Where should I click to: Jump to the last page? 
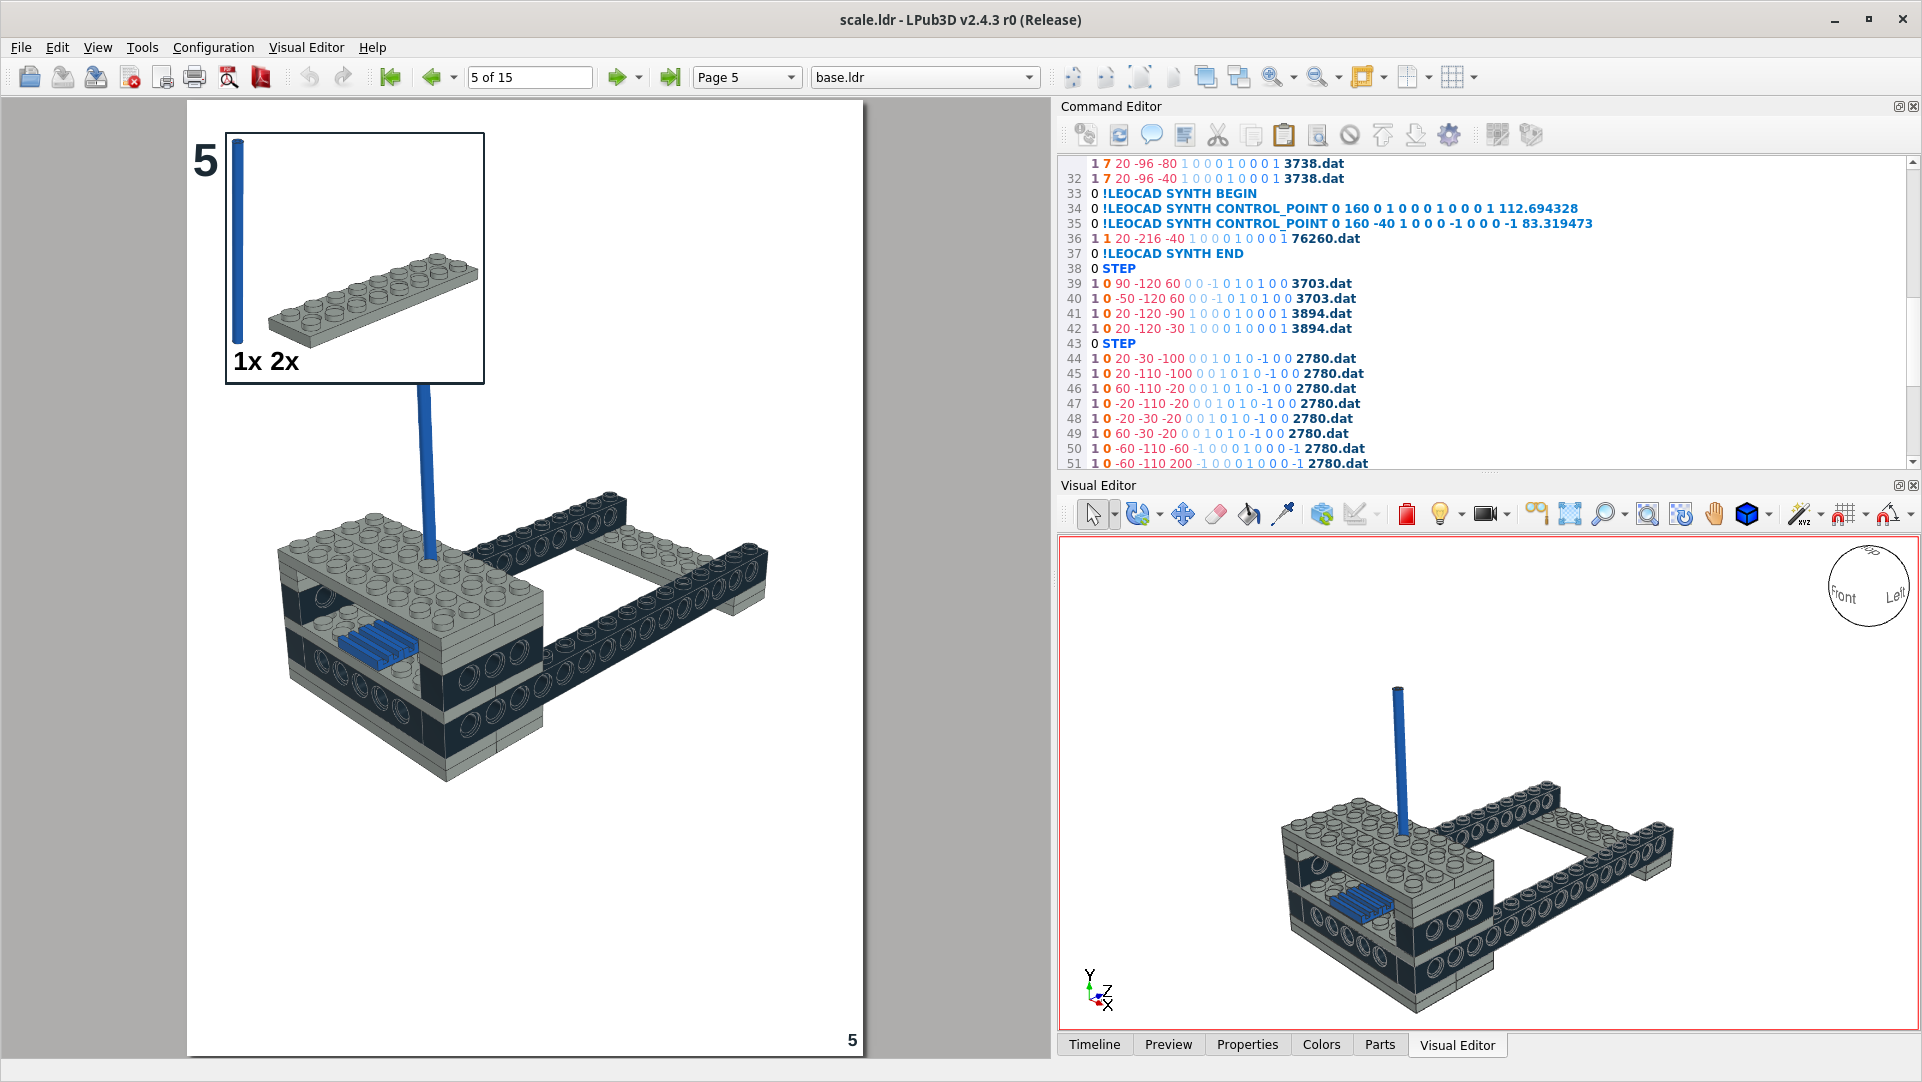pos(670,77)
